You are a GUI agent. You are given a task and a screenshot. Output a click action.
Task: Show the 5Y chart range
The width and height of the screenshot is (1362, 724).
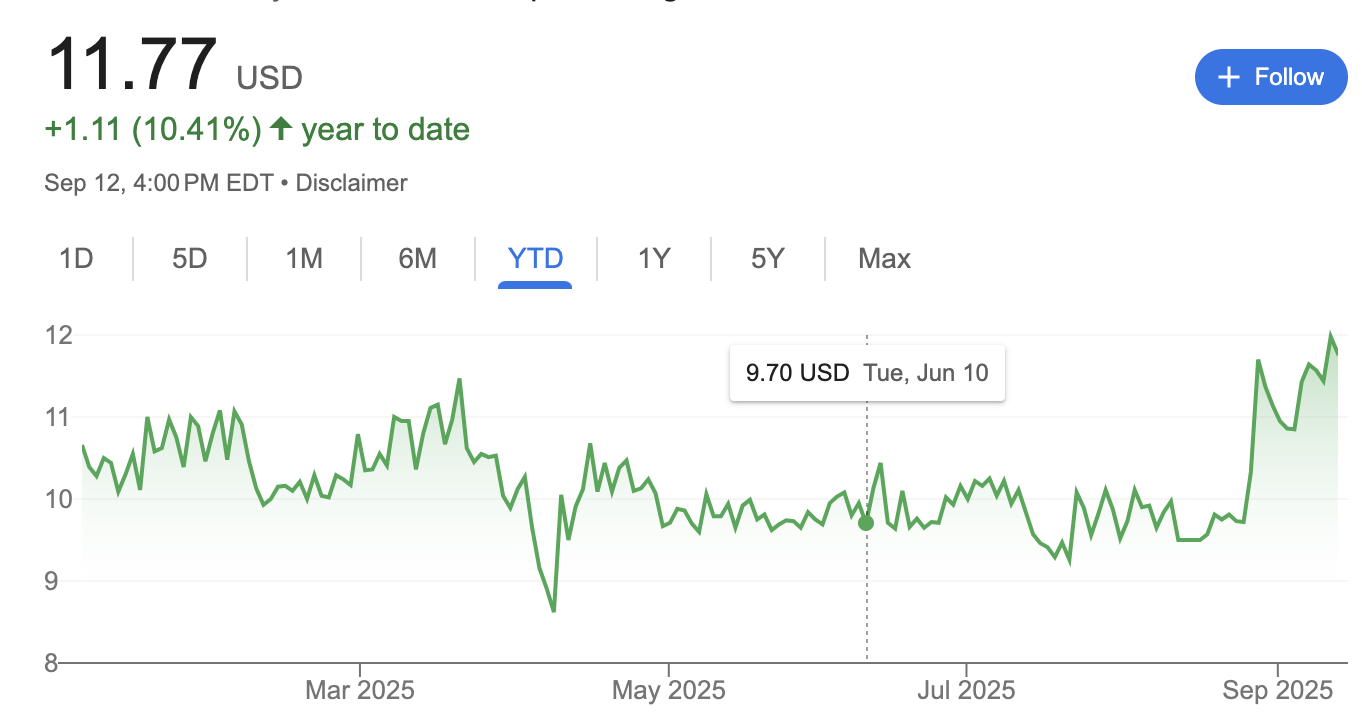point(768,259)
